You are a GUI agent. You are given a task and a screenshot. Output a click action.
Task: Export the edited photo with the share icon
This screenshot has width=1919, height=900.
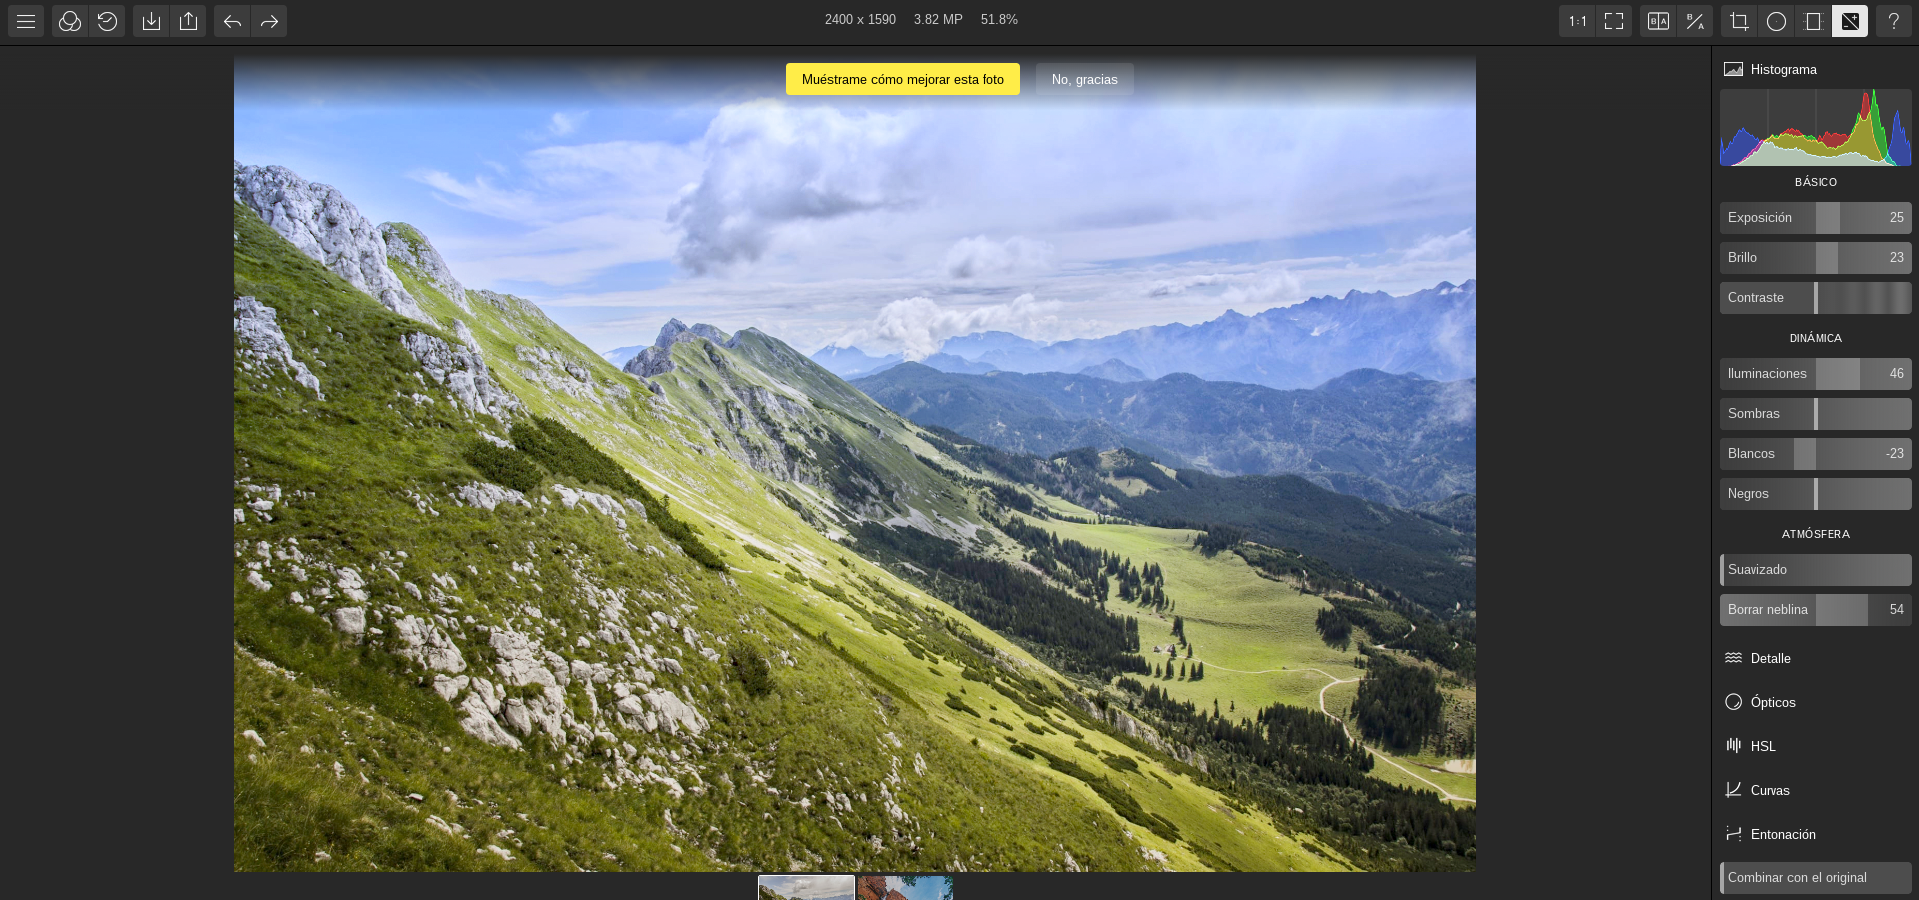[x=188, y=20]
